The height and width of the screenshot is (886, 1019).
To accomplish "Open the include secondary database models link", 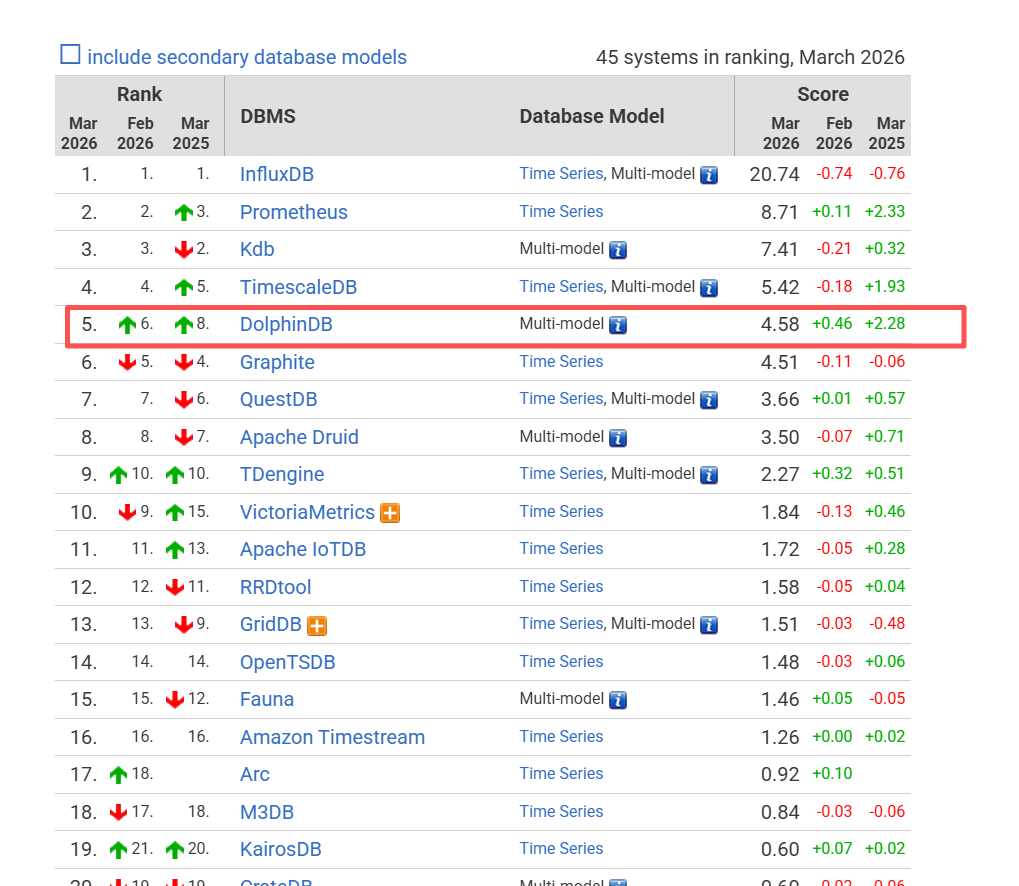I will (247, 57).
